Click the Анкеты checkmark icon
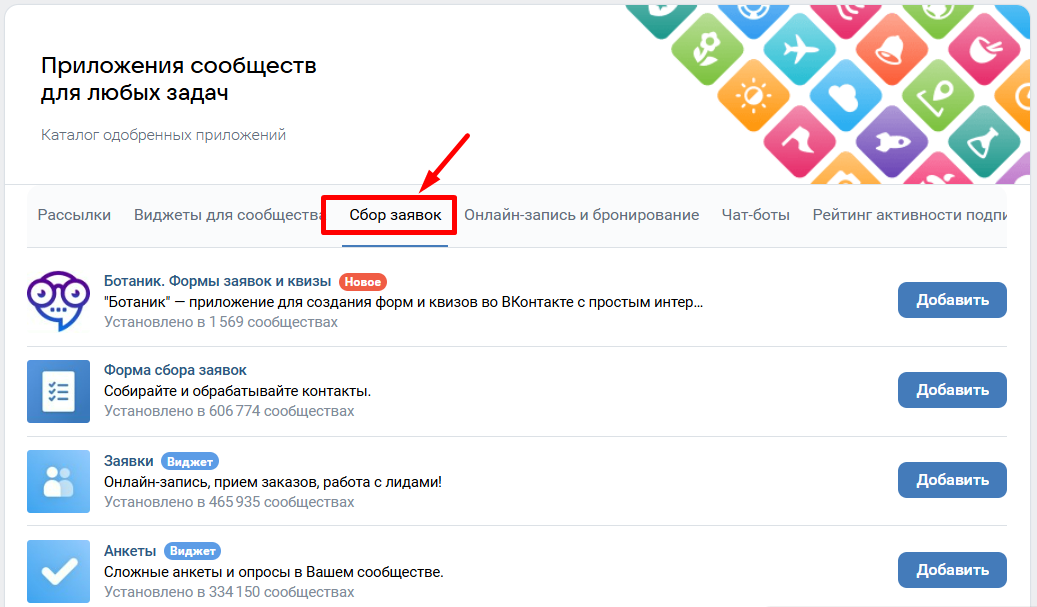This screenshot has height=607, width=1037. 58,570
